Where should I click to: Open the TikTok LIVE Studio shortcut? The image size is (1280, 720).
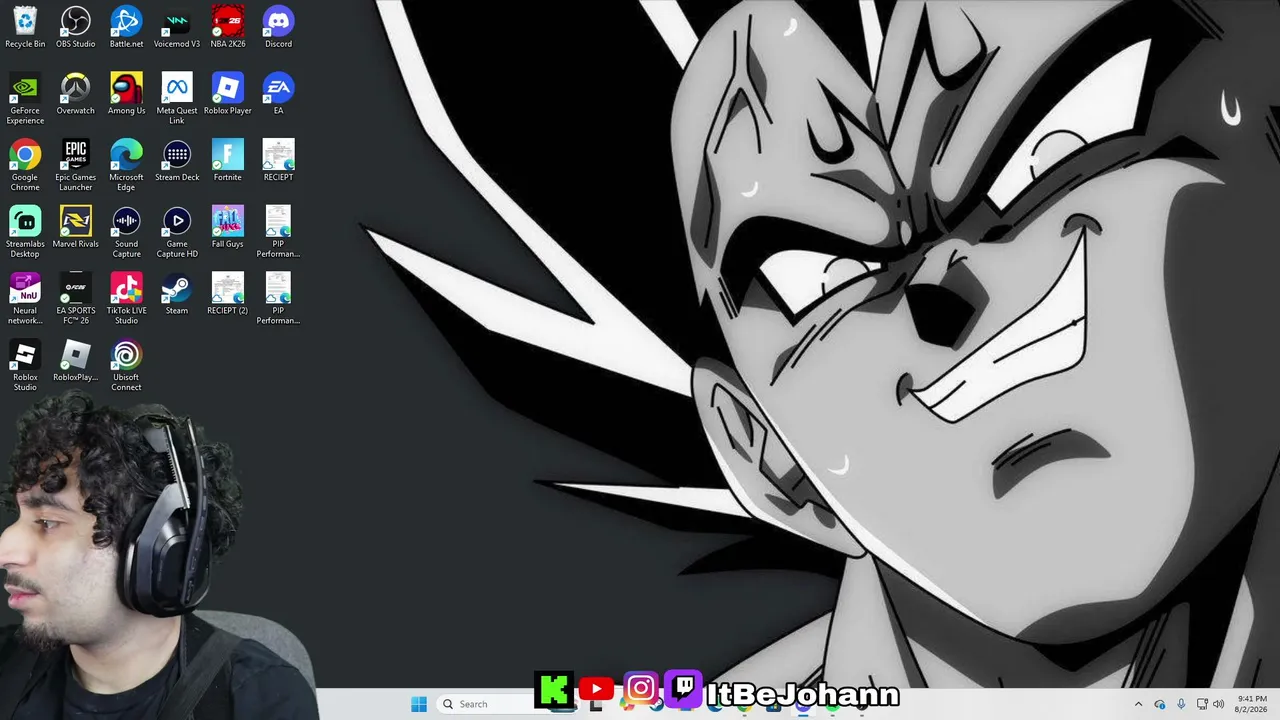(x=126, y=298)
